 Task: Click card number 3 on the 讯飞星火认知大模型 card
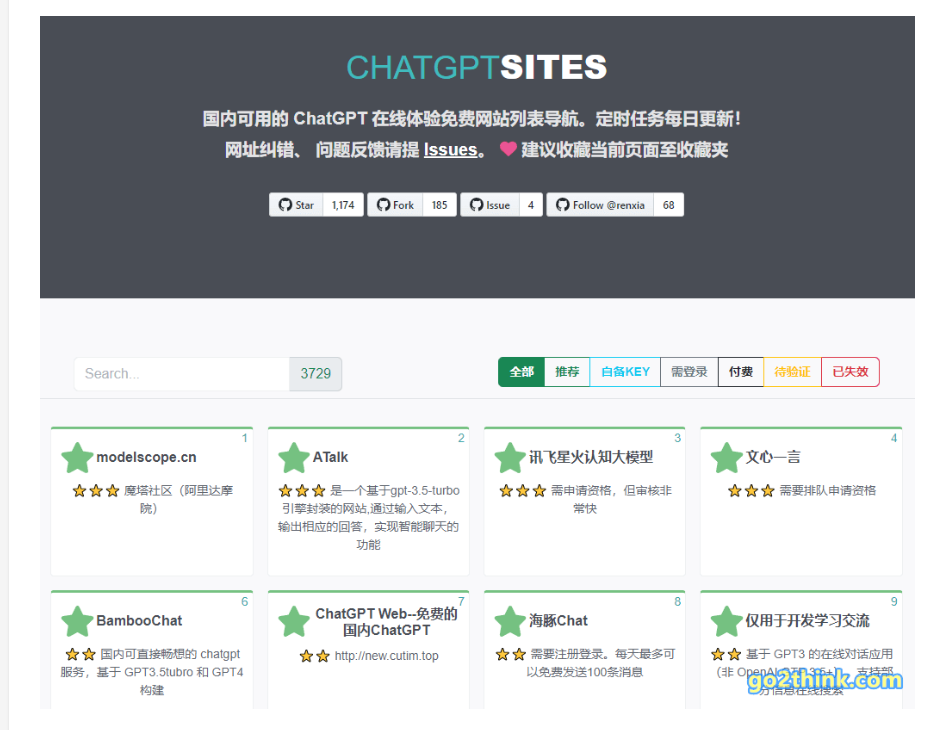point(678,438)
